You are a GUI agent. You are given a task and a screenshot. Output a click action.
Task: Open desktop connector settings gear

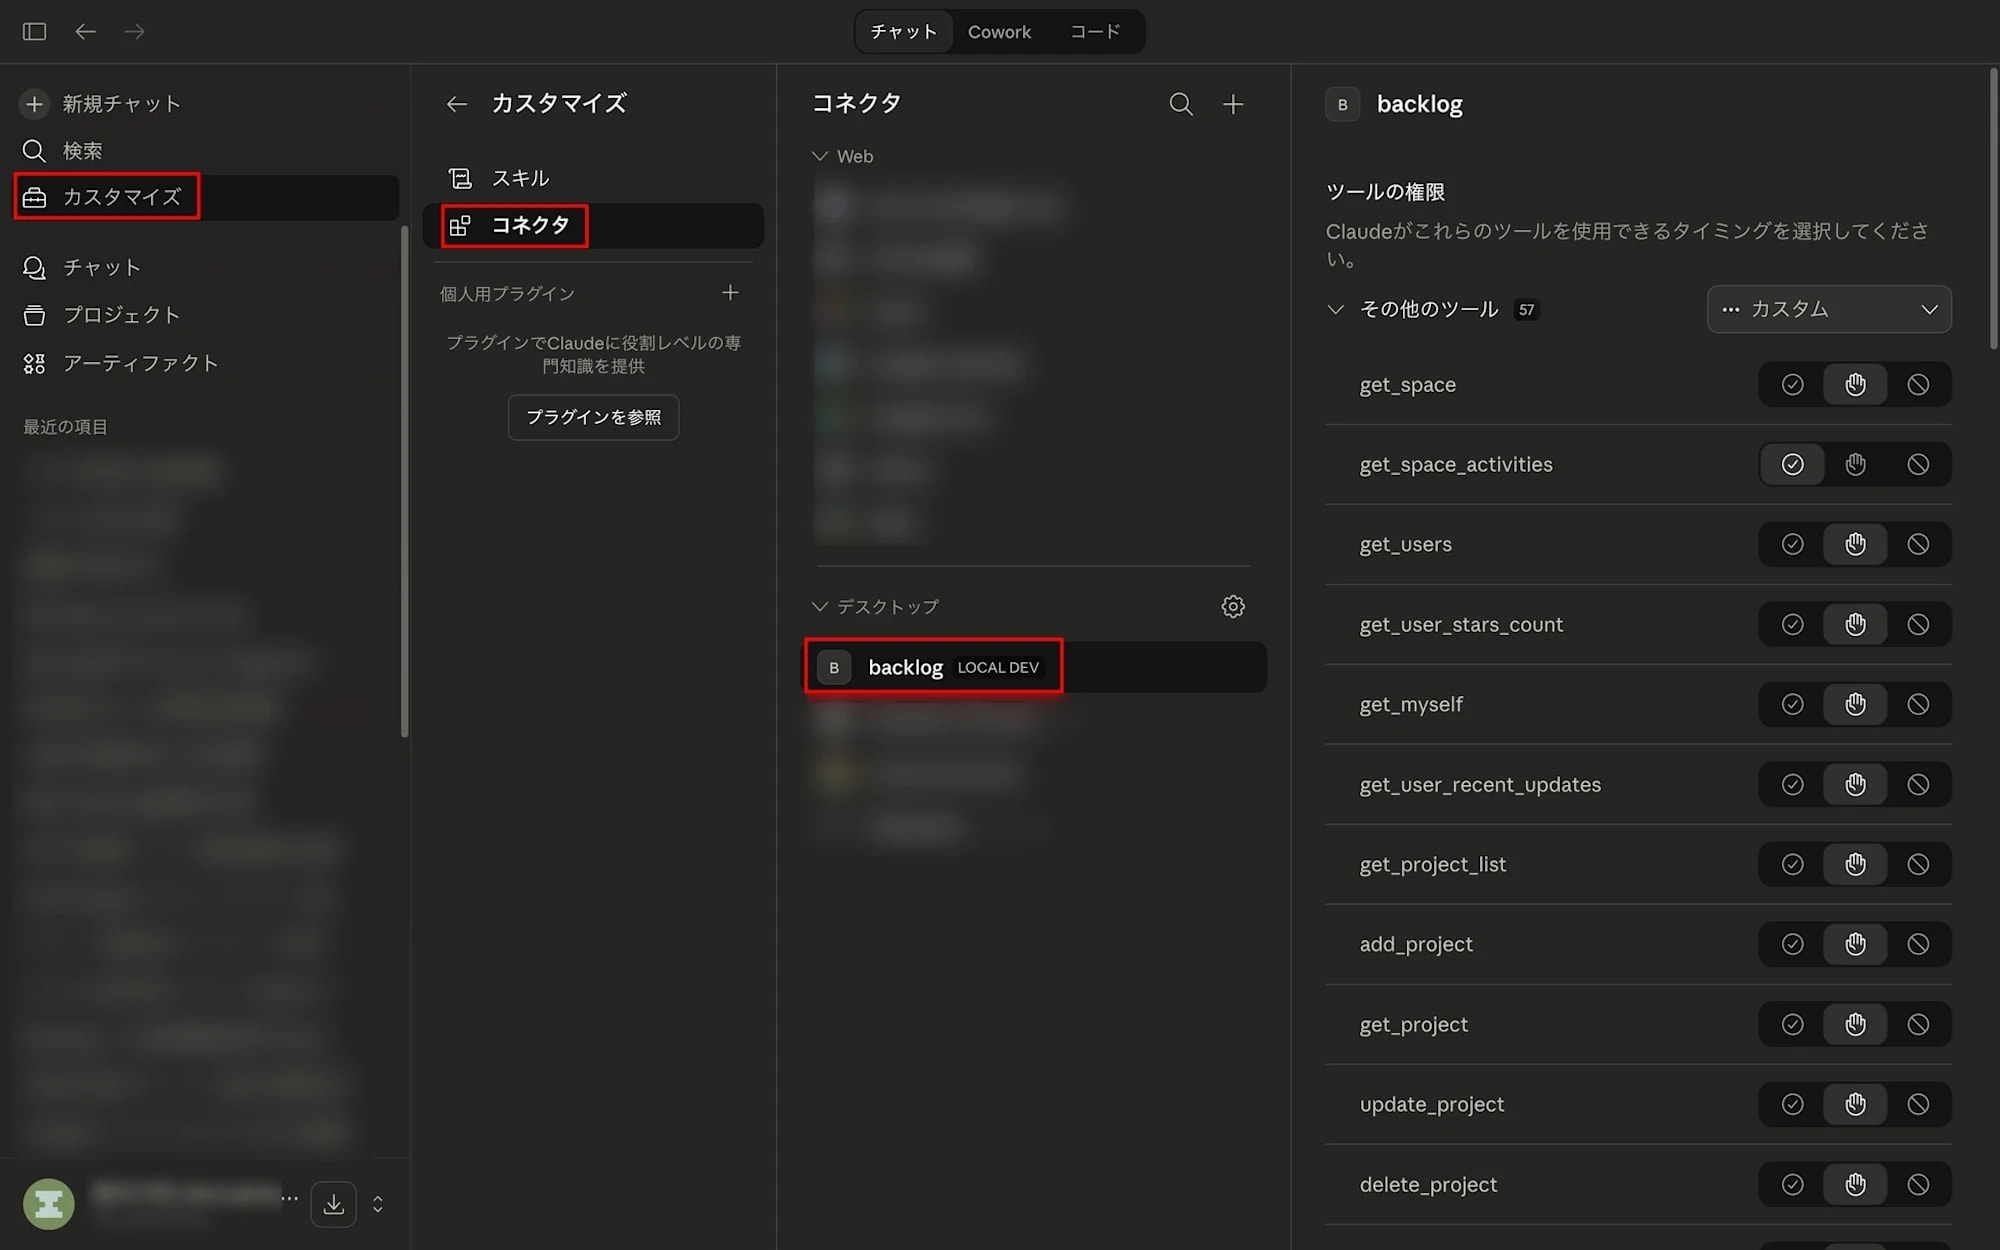tap(1233, 606)
